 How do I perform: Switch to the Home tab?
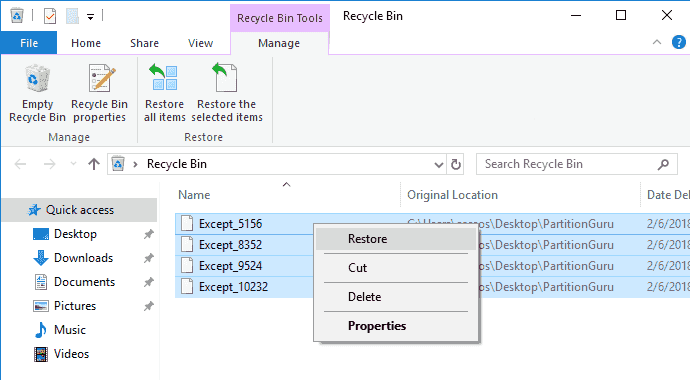tap(86, 43)
